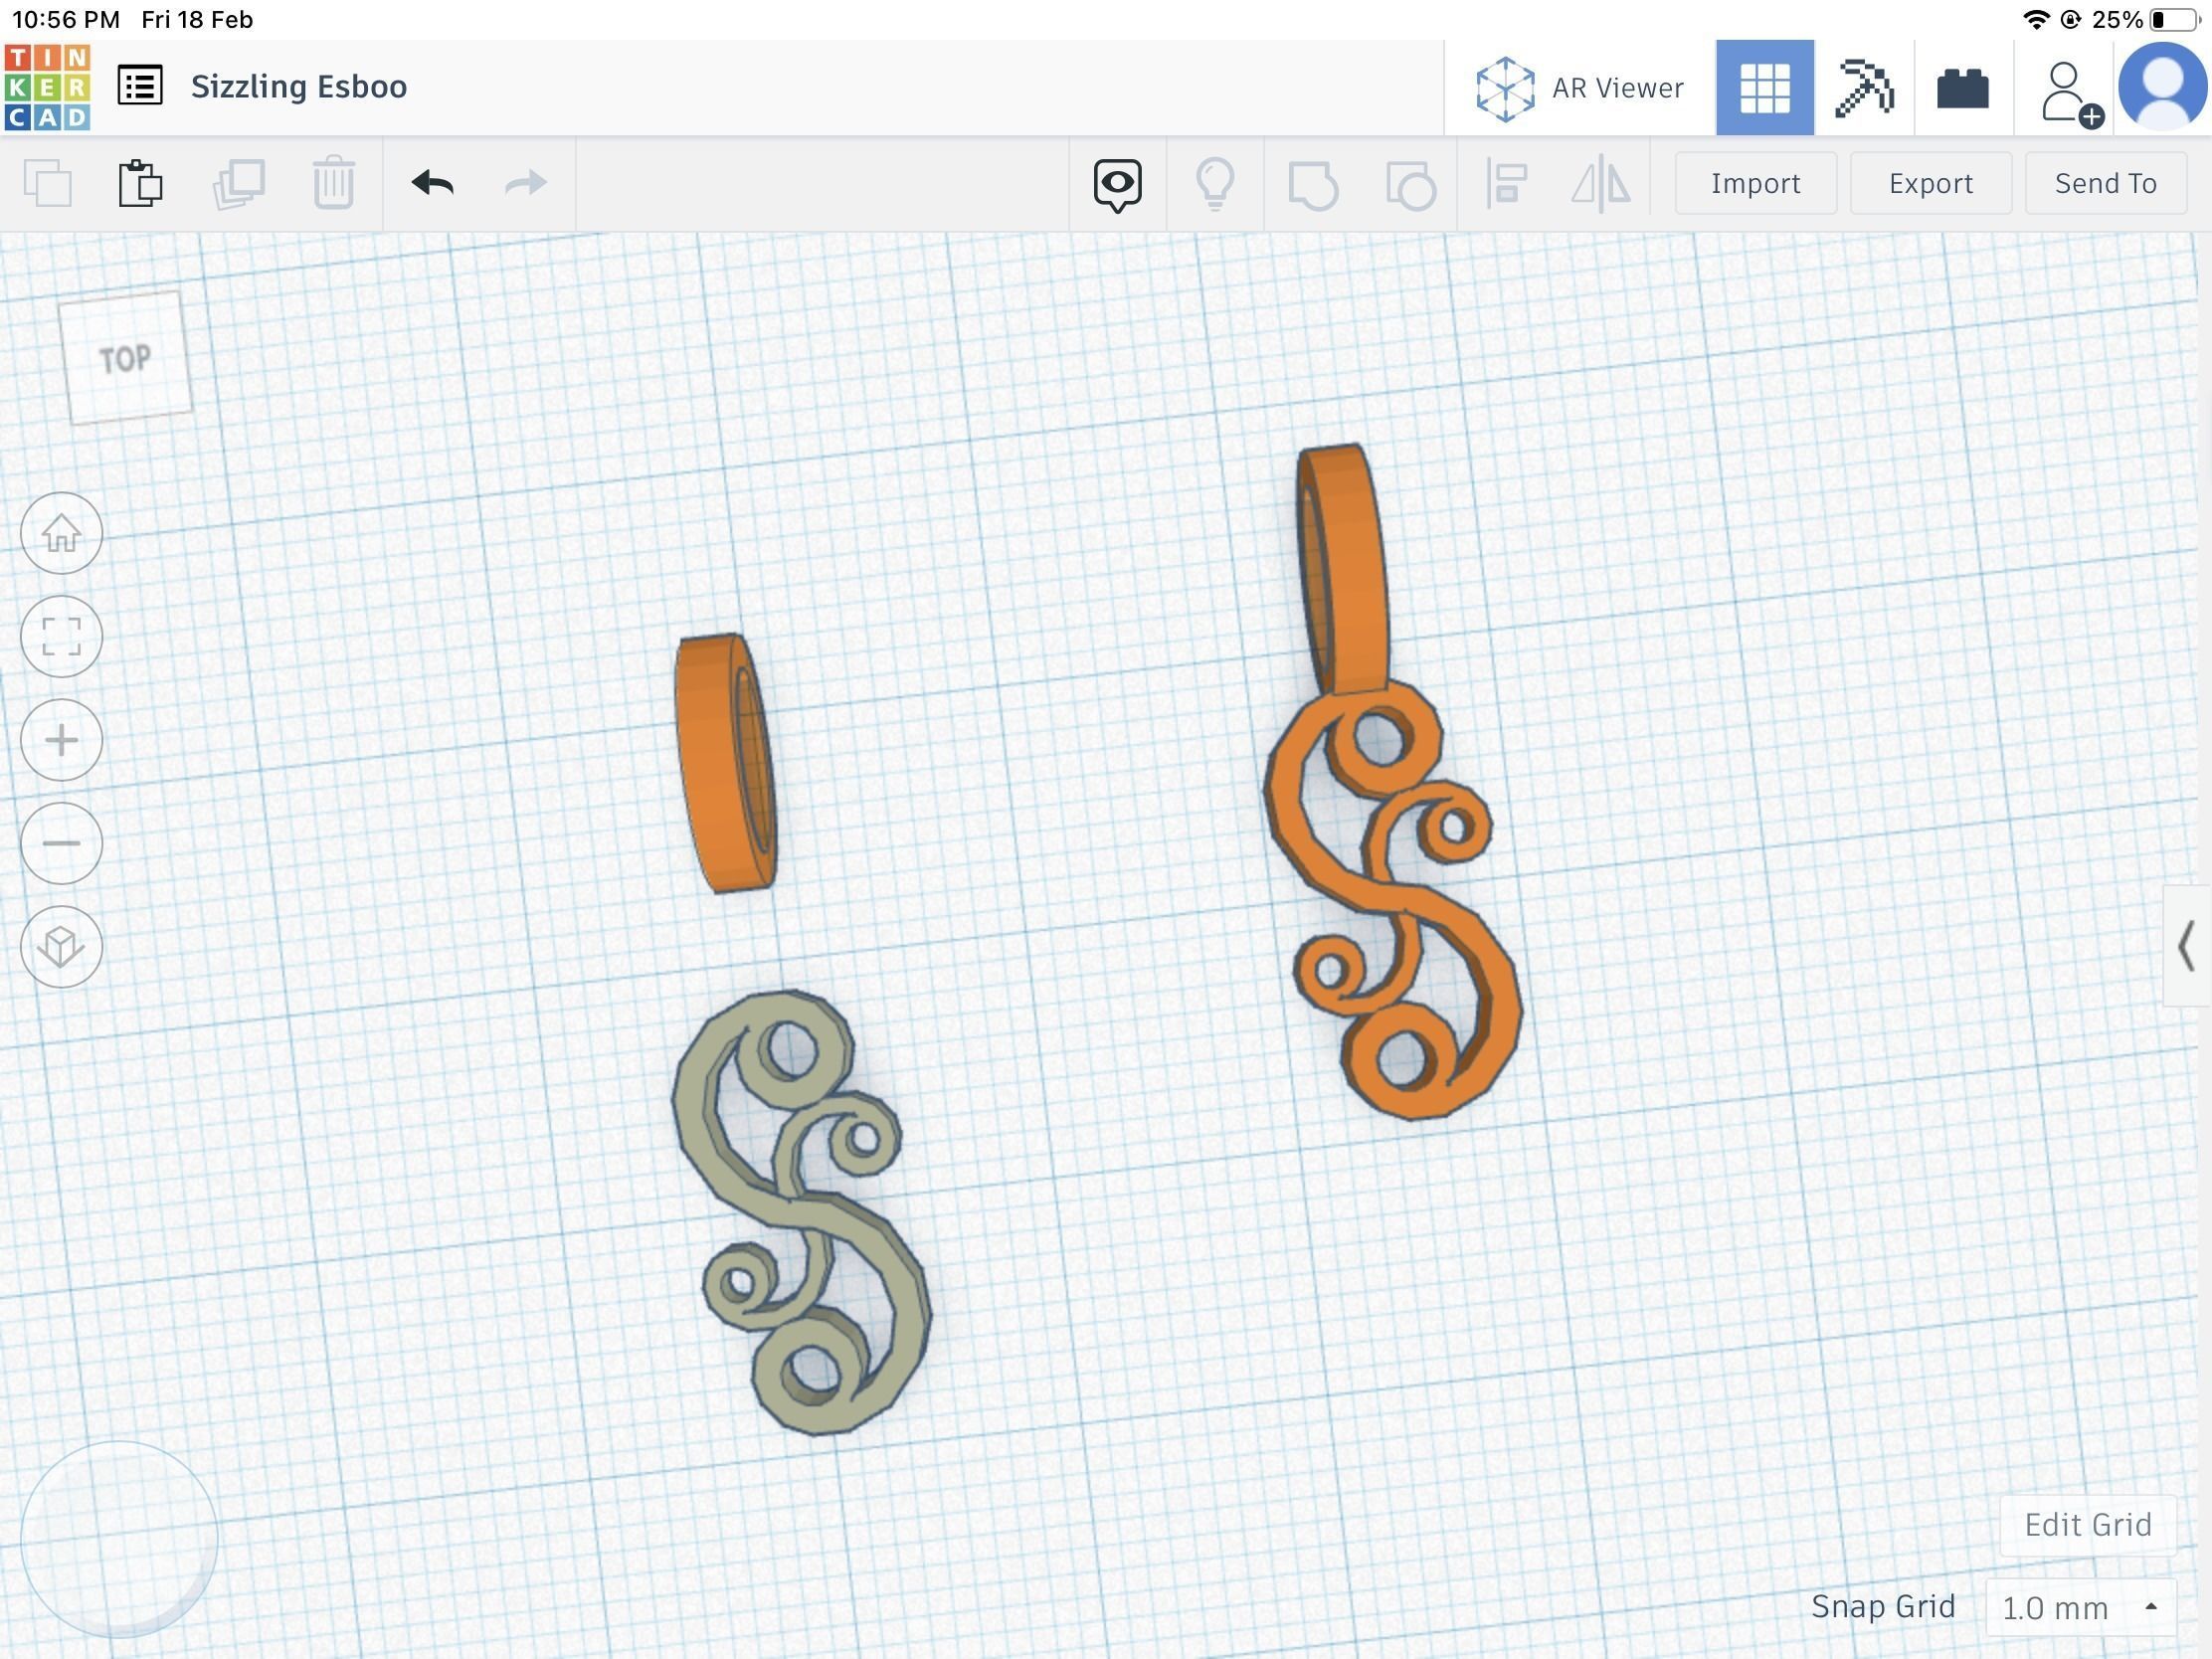
Task: Click the Copy icon in toolbar
Action: tap(47, 183)
